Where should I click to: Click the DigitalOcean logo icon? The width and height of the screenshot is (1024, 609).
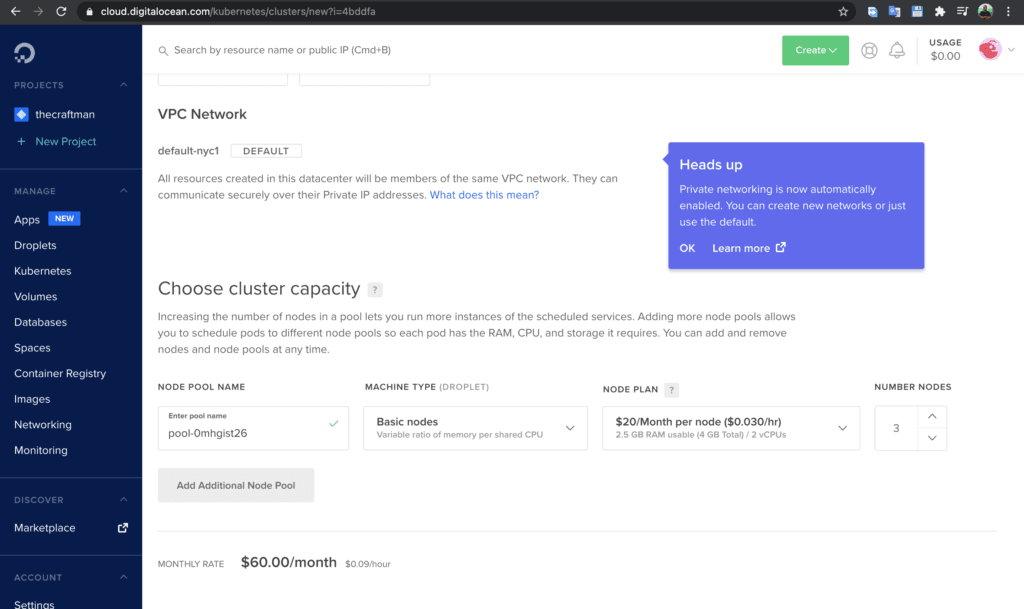[24, 53]
